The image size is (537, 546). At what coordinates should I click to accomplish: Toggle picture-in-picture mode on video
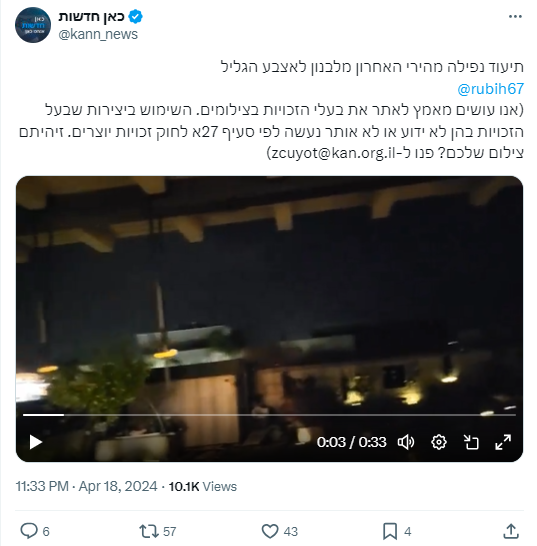(x=471, y=442)
